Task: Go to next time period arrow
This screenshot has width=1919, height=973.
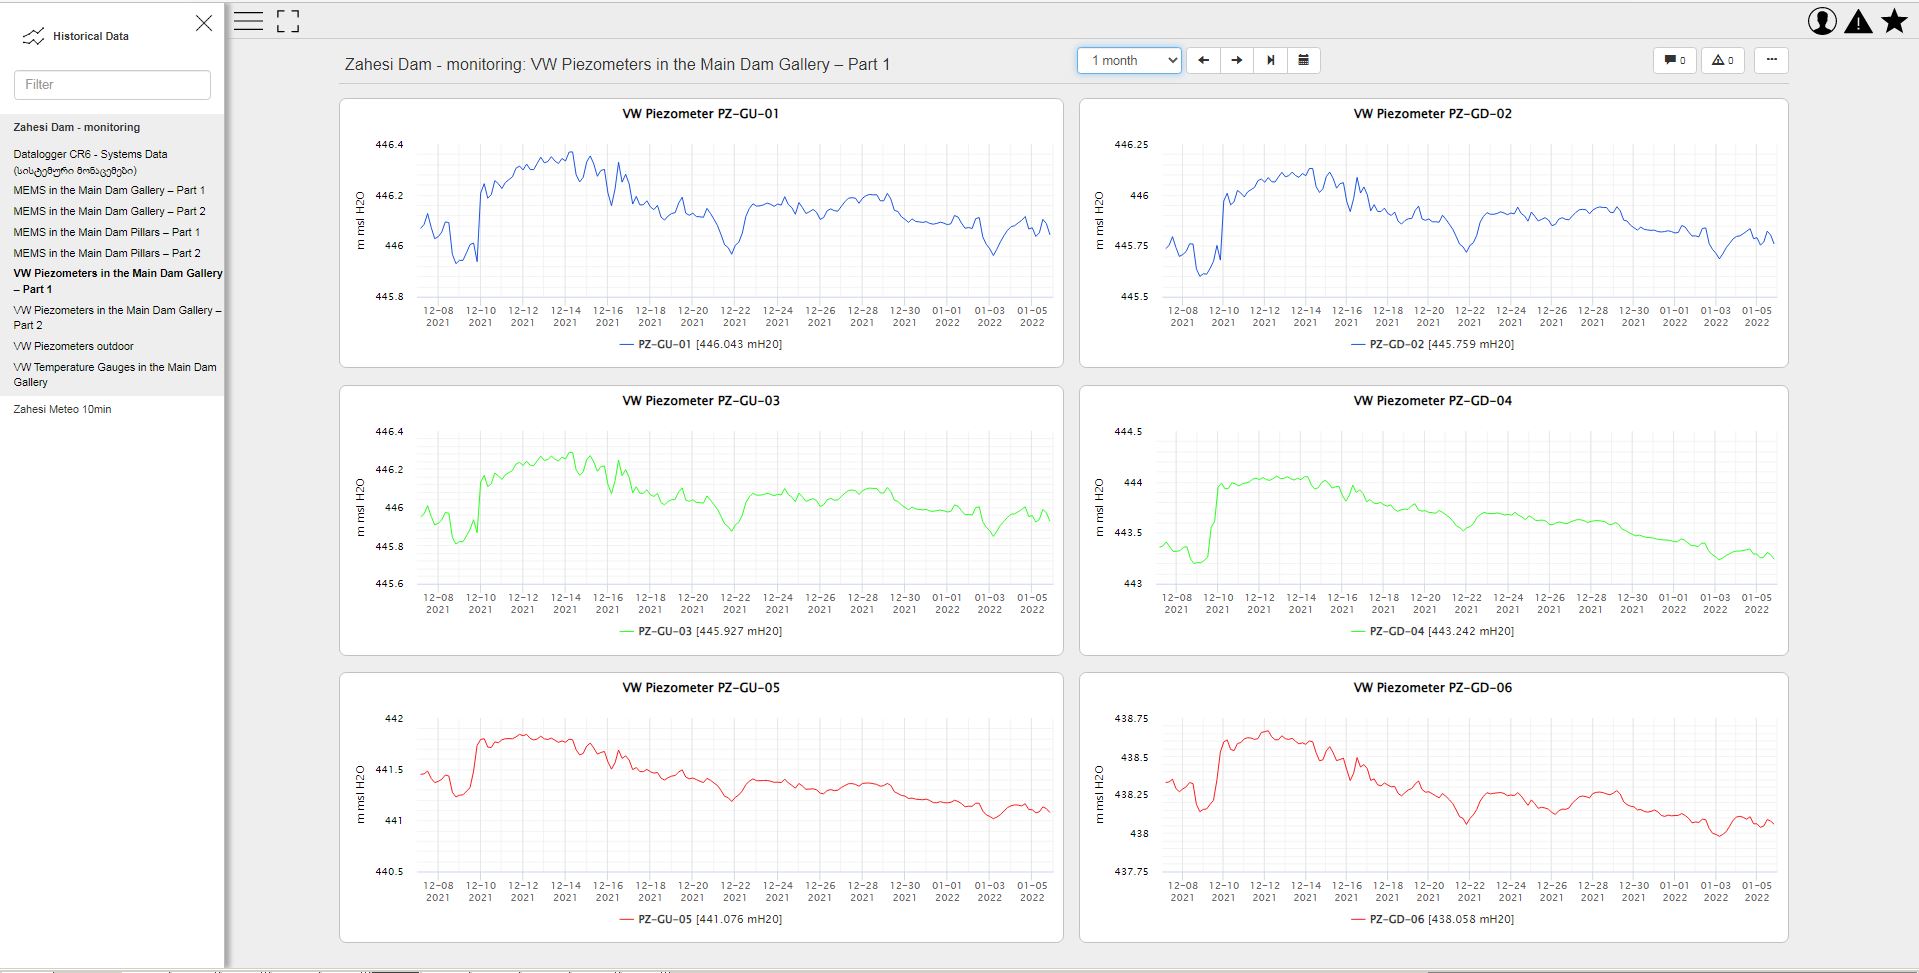Action: (1237, 60)
